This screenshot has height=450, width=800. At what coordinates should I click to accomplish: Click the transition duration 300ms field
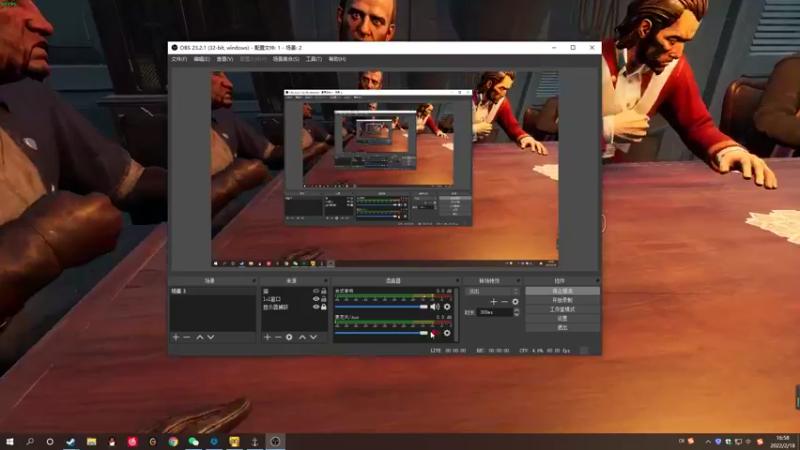point(495,312)
